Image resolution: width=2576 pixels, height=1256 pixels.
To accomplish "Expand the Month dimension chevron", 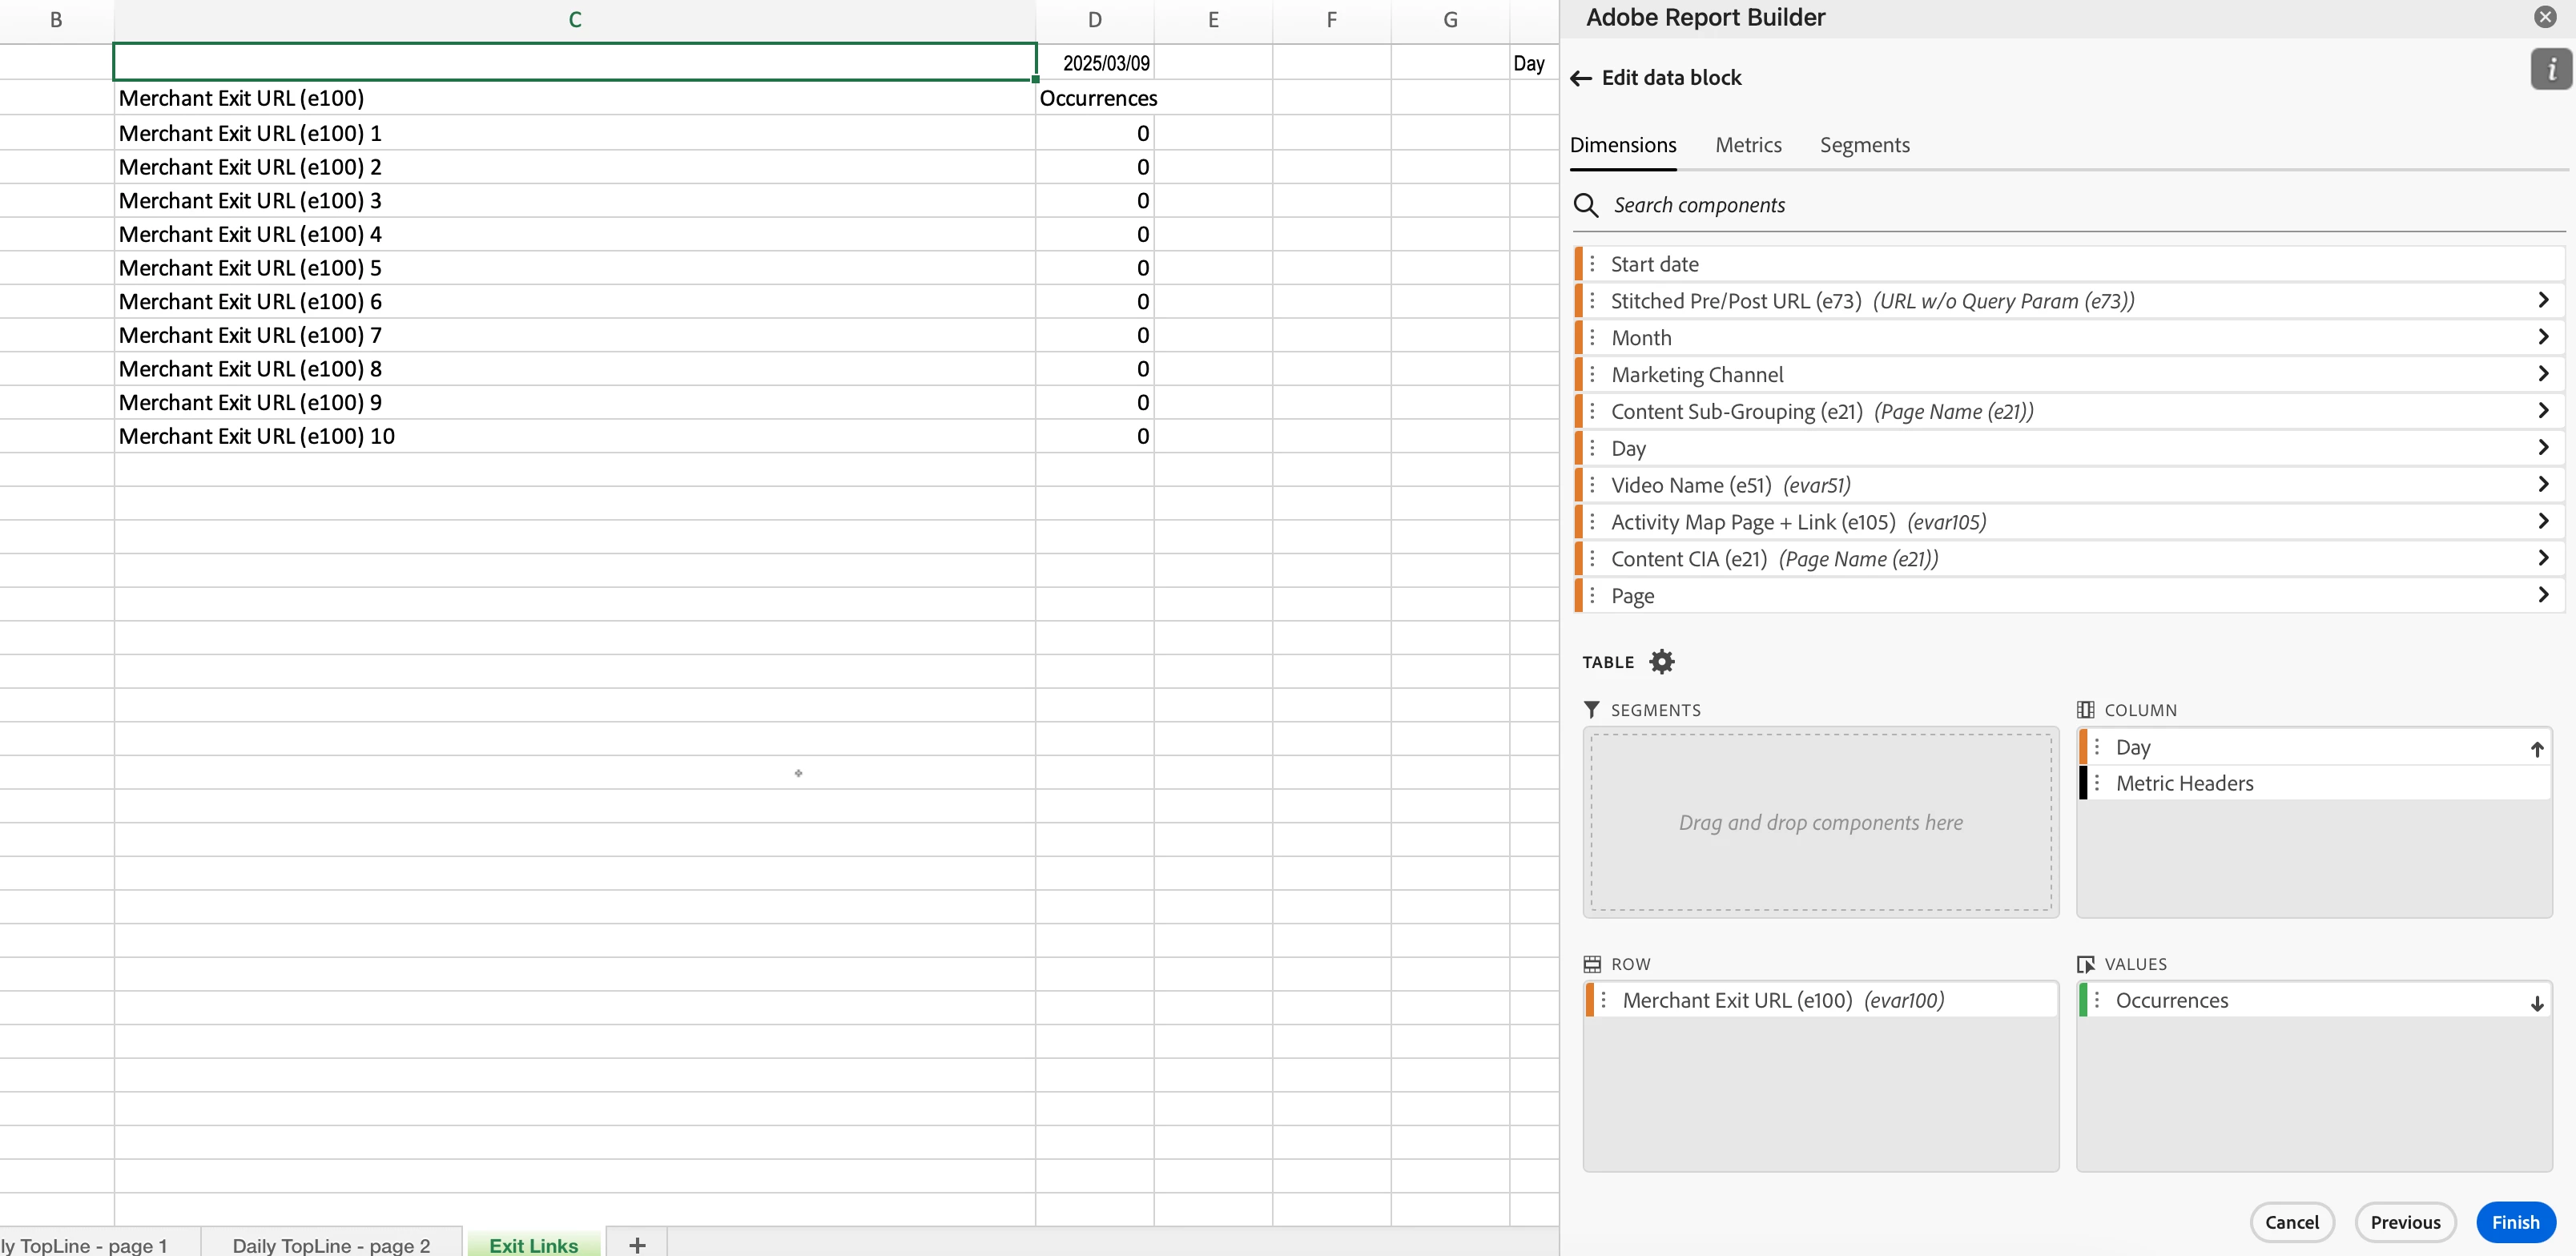I will click(x=2543, y=337).
